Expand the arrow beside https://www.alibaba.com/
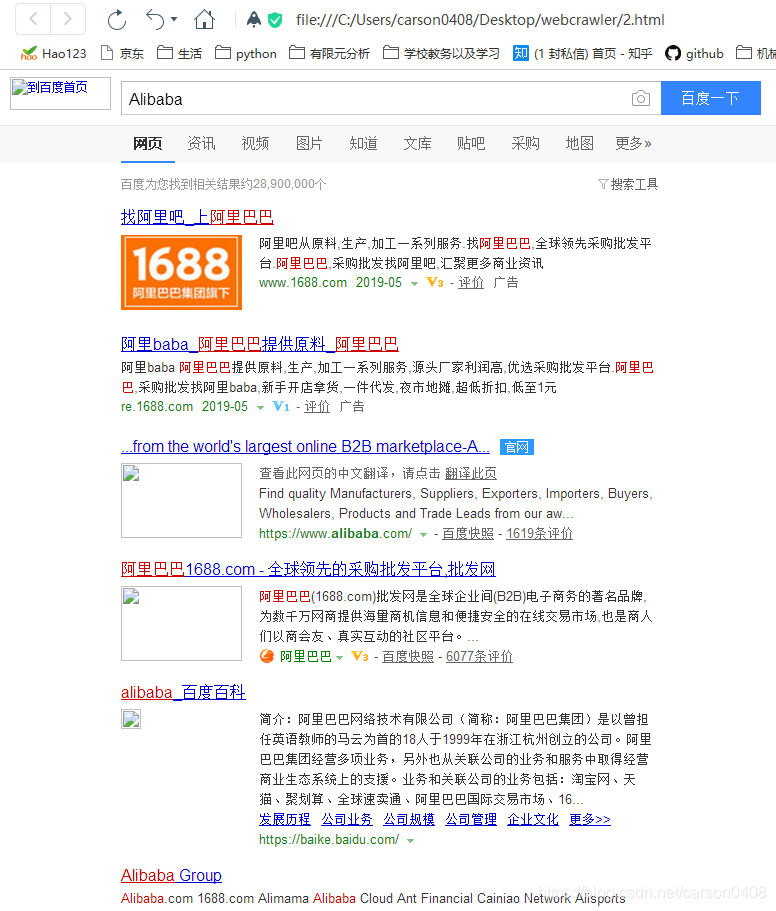The height and width of the screenshot is (911, 776). tap(423, 535)
